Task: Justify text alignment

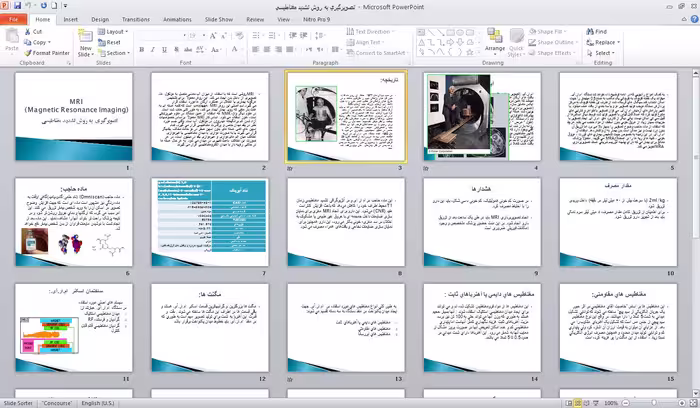Action: coord(290,50)
